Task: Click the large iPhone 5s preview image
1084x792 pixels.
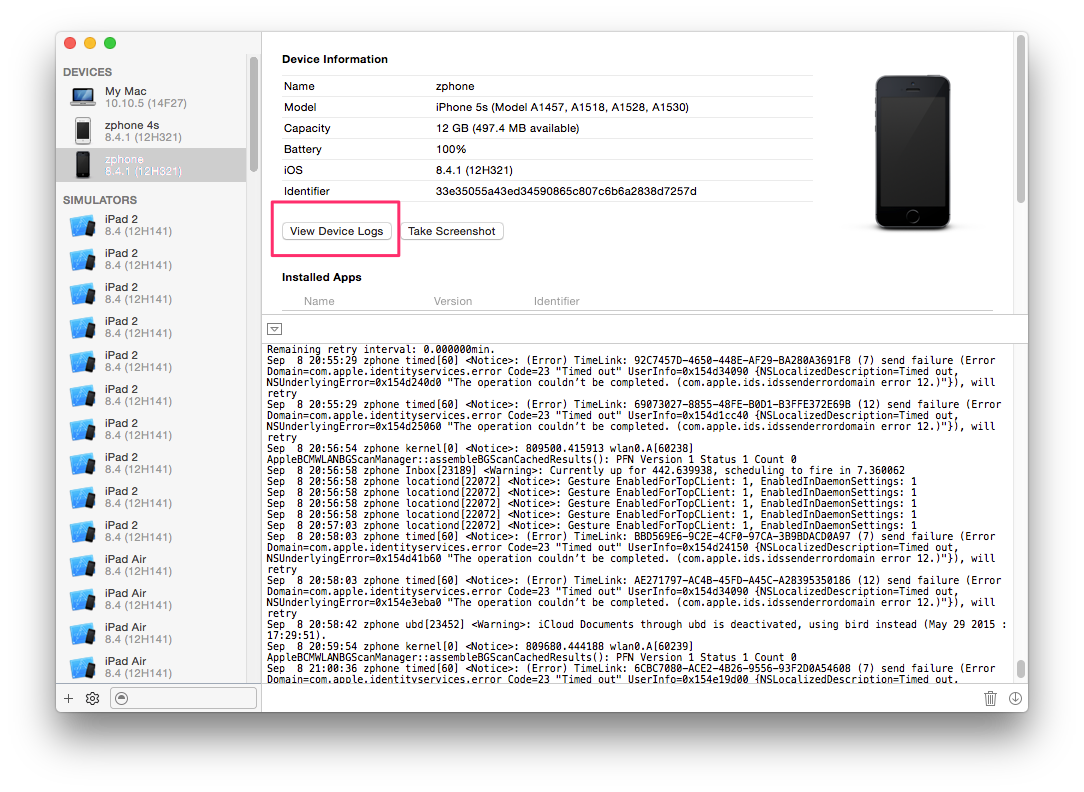Action: [913, 153]
